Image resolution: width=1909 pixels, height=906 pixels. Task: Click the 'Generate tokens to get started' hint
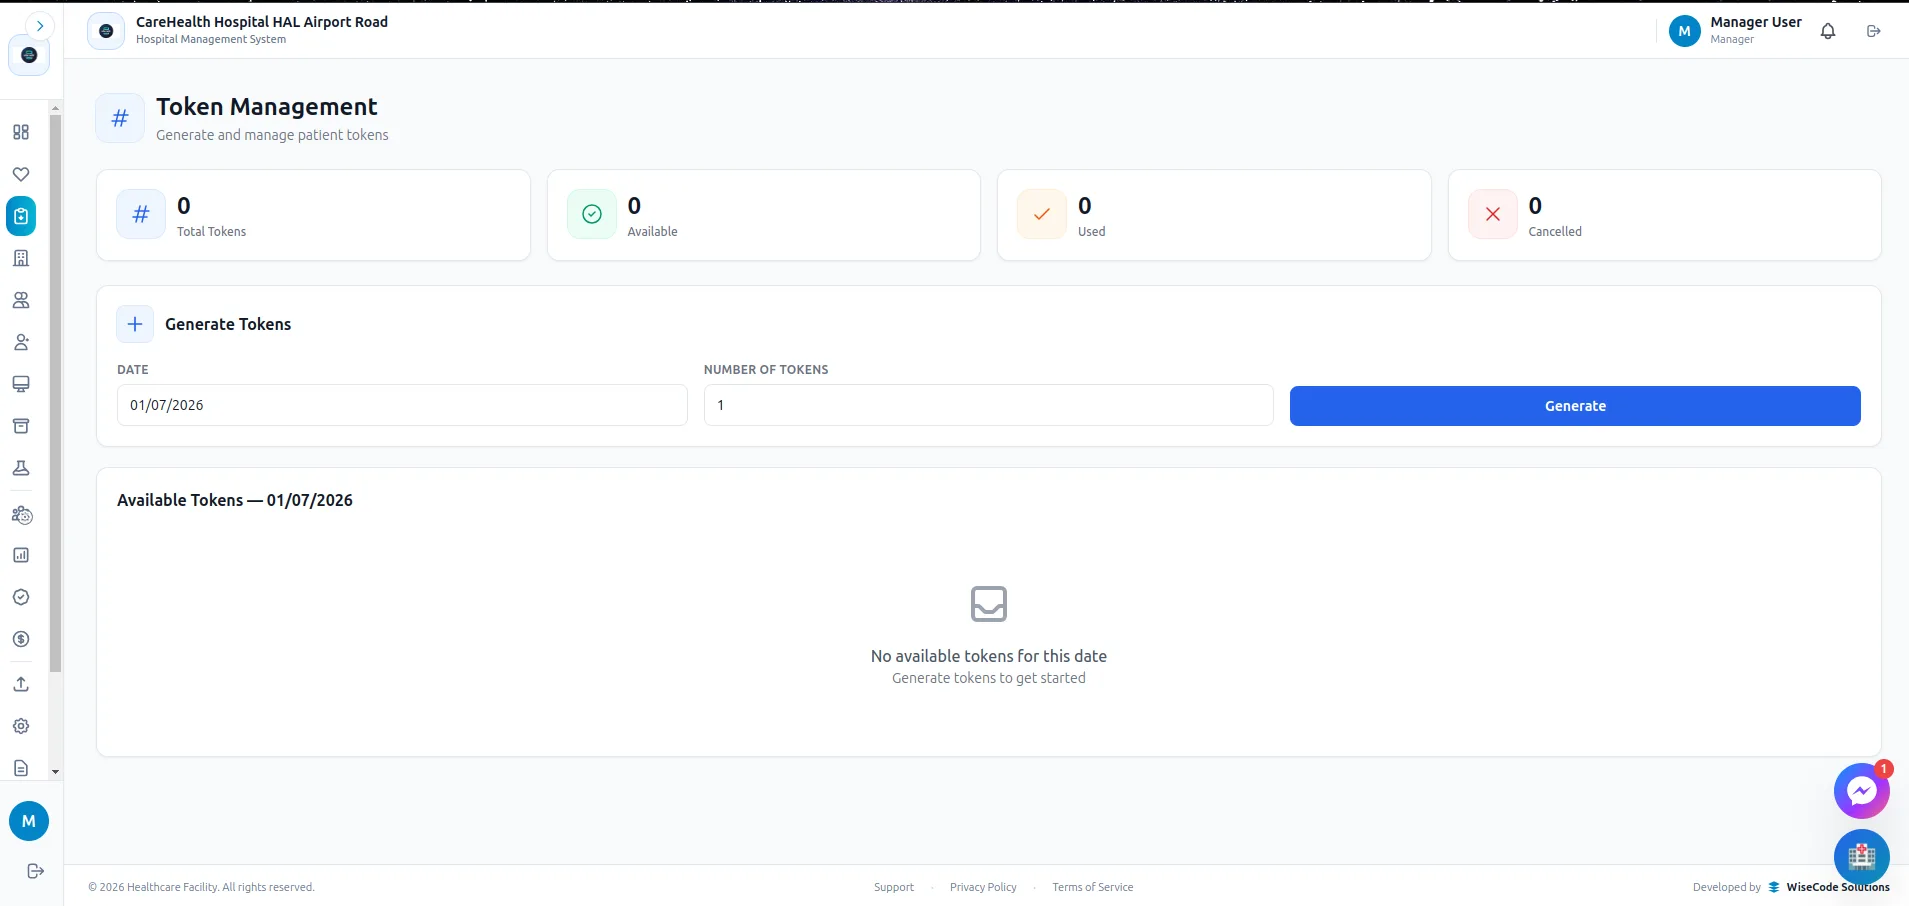[989, 678]
